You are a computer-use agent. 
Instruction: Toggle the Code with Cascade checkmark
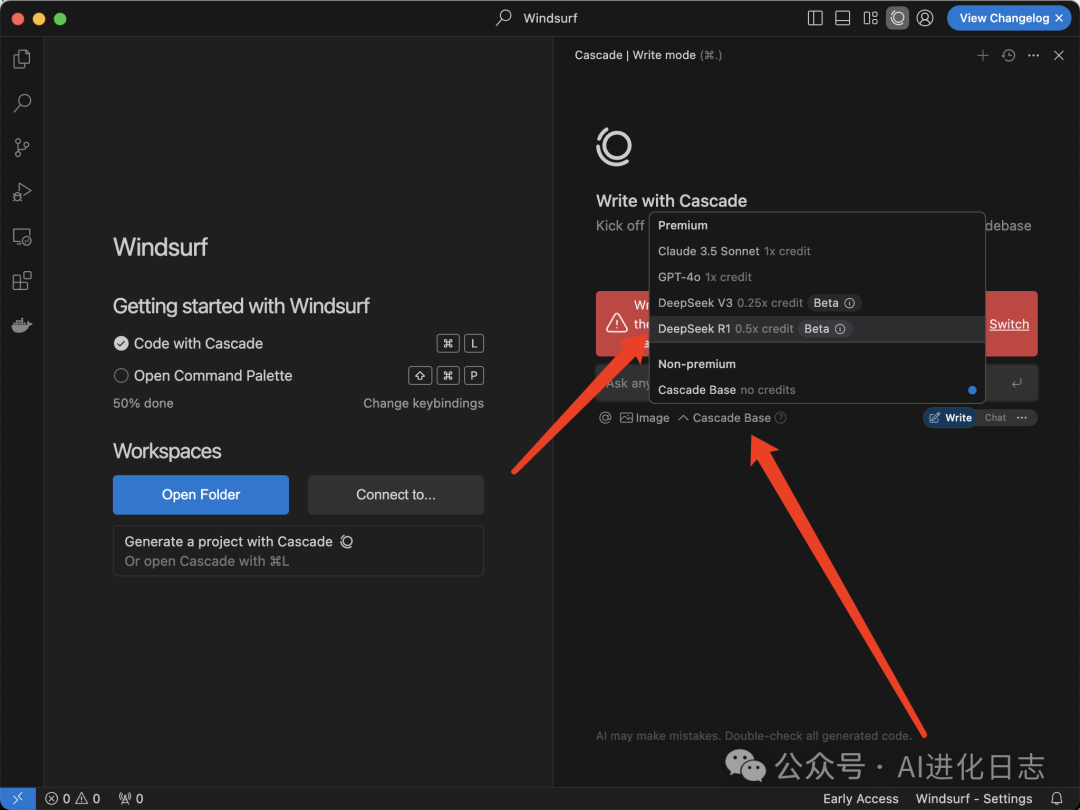(x=121, y=344)
